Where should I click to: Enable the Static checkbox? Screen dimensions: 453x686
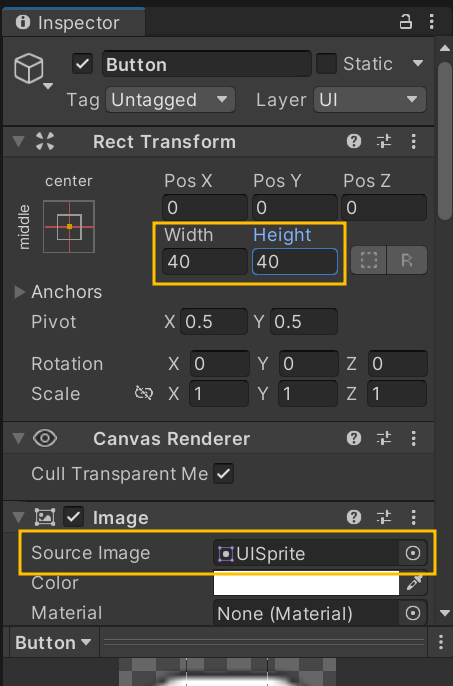click(326, 64)
